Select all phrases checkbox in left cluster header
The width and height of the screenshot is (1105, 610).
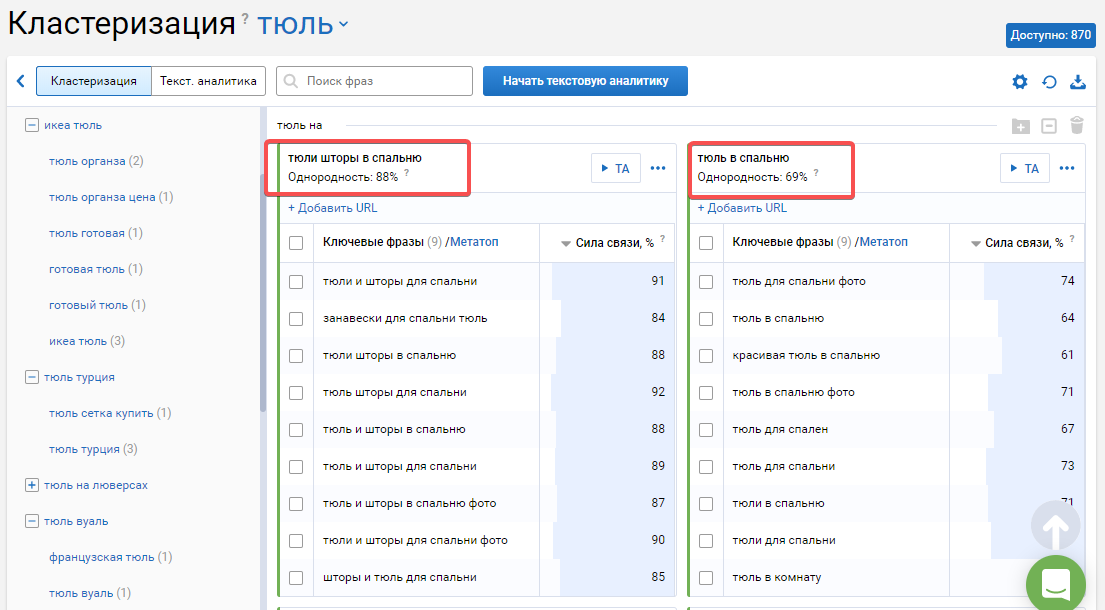pos(296,243)
